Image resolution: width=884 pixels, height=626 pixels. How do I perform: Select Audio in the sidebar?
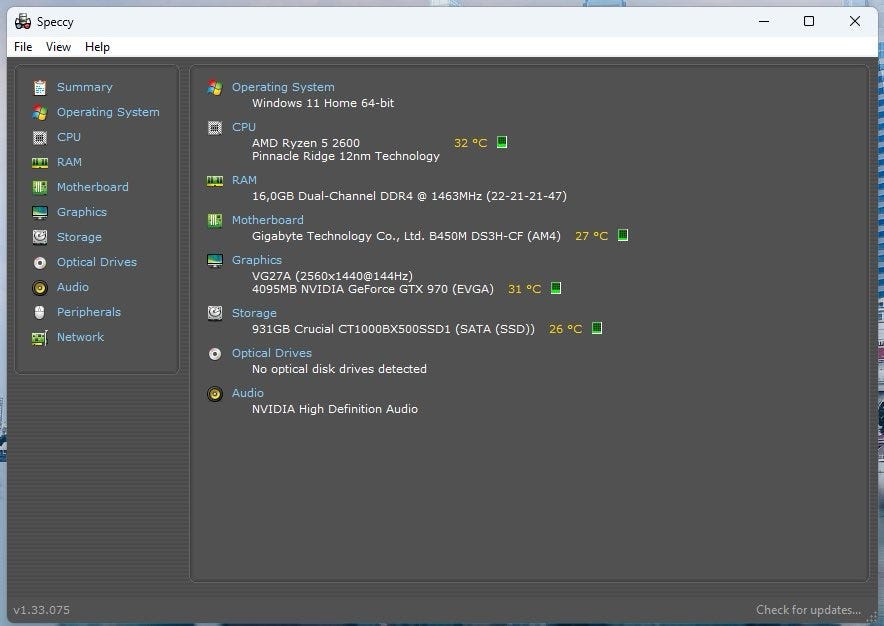[x=73, y=287]
